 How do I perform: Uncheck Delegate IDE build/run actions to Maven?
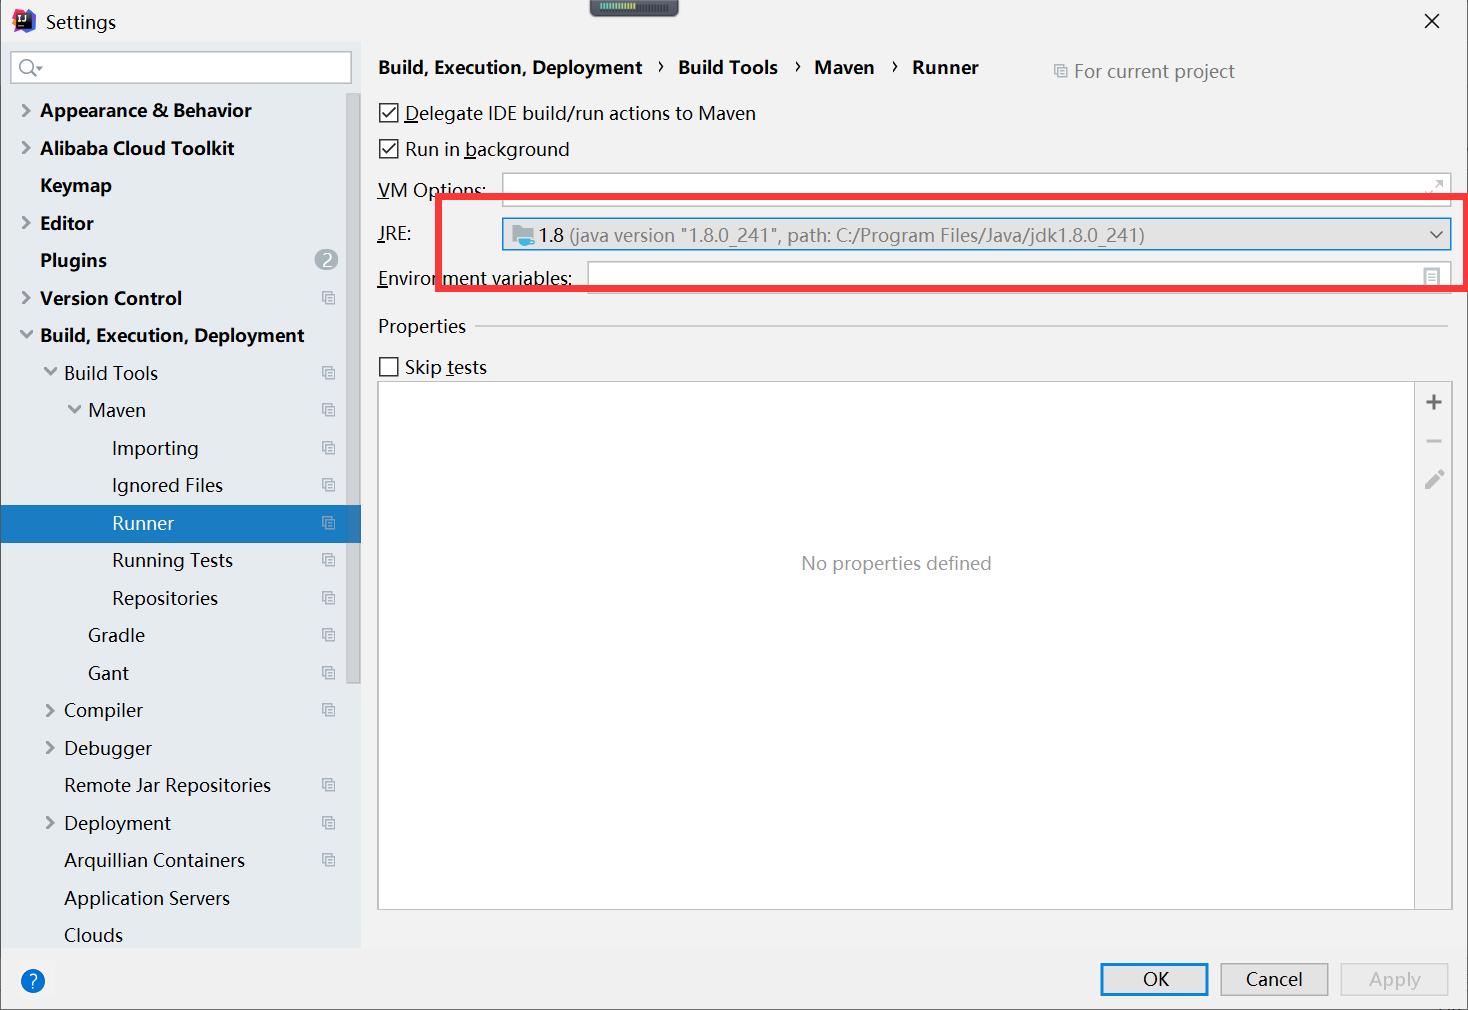[389, 113]
